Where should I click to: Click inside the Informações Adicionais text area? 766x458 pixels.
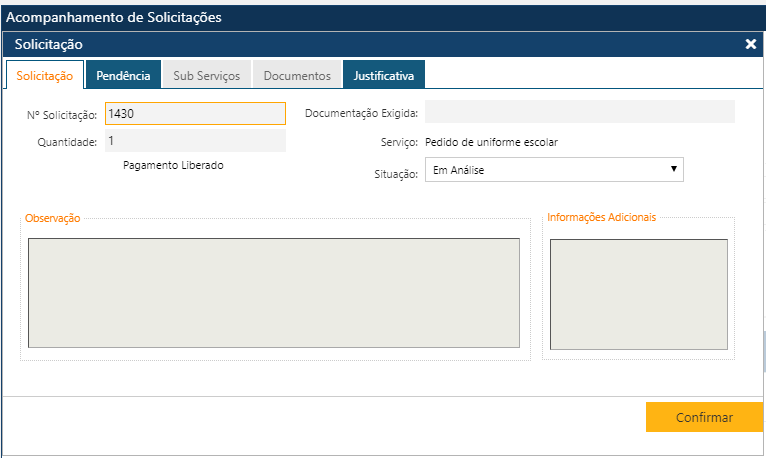pos(638,294)
